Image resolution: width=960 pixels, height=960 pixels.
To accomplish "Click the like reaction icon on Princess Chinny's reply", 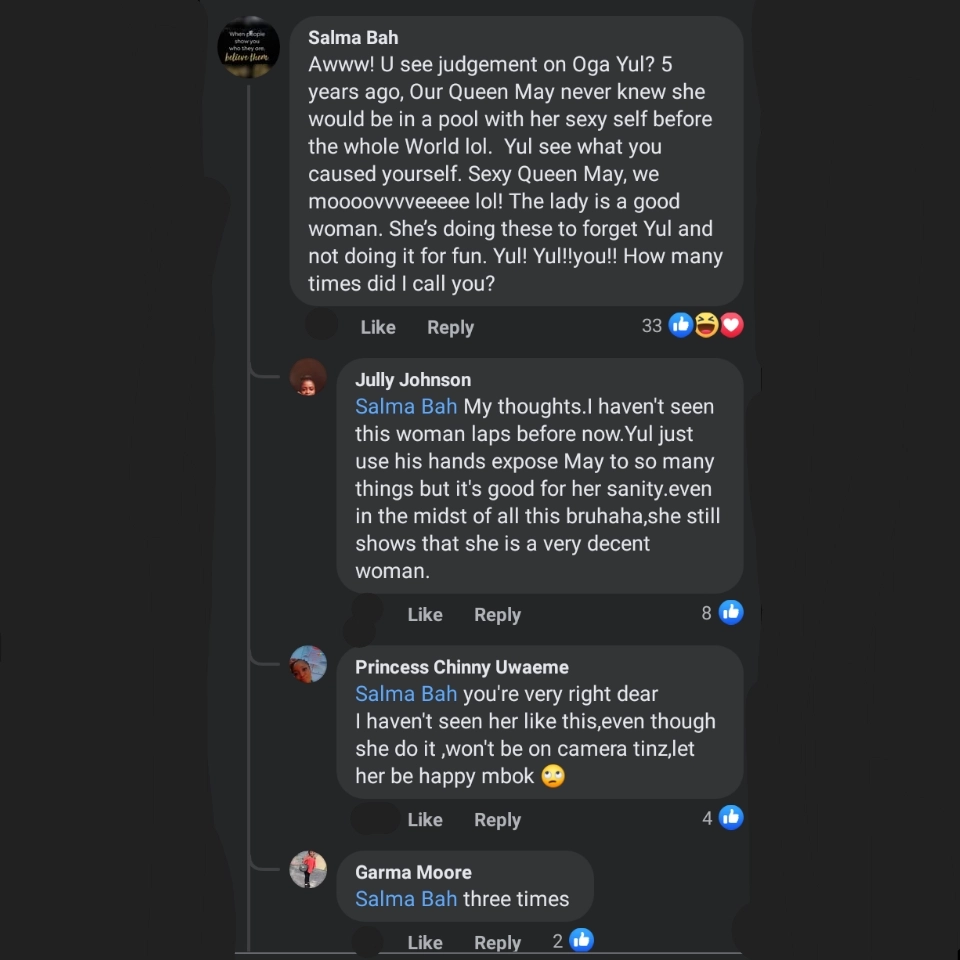I will (x=731, y=818).
